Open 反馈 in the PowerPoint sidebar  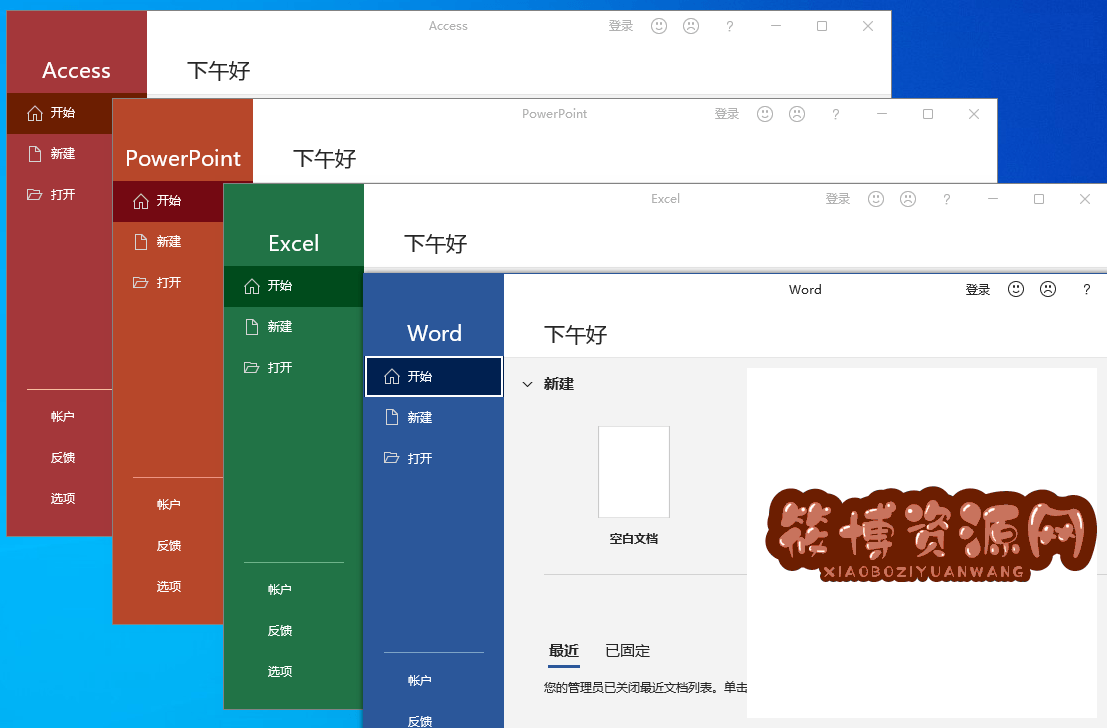168,546
